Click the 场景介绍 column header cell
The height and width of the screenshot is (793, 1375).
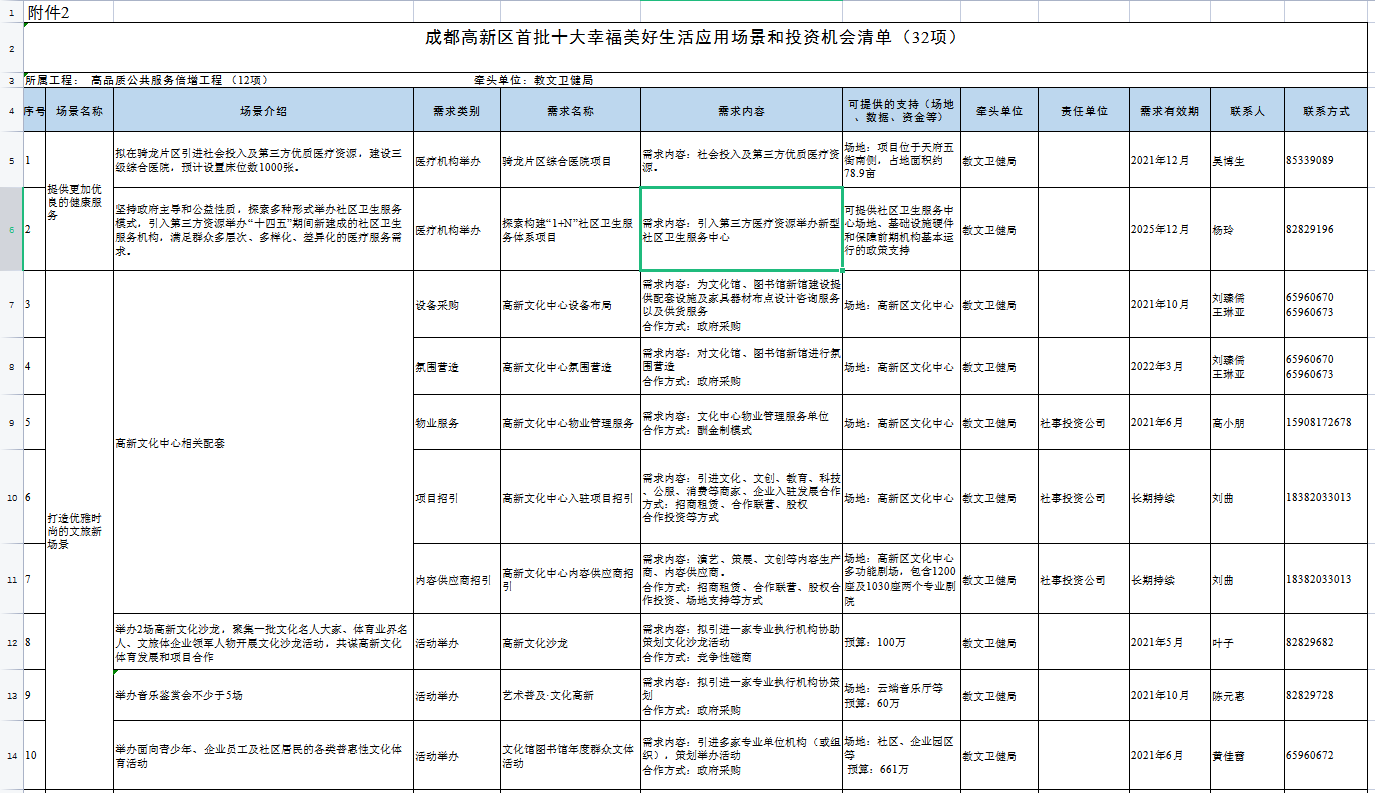click(263, 111)
